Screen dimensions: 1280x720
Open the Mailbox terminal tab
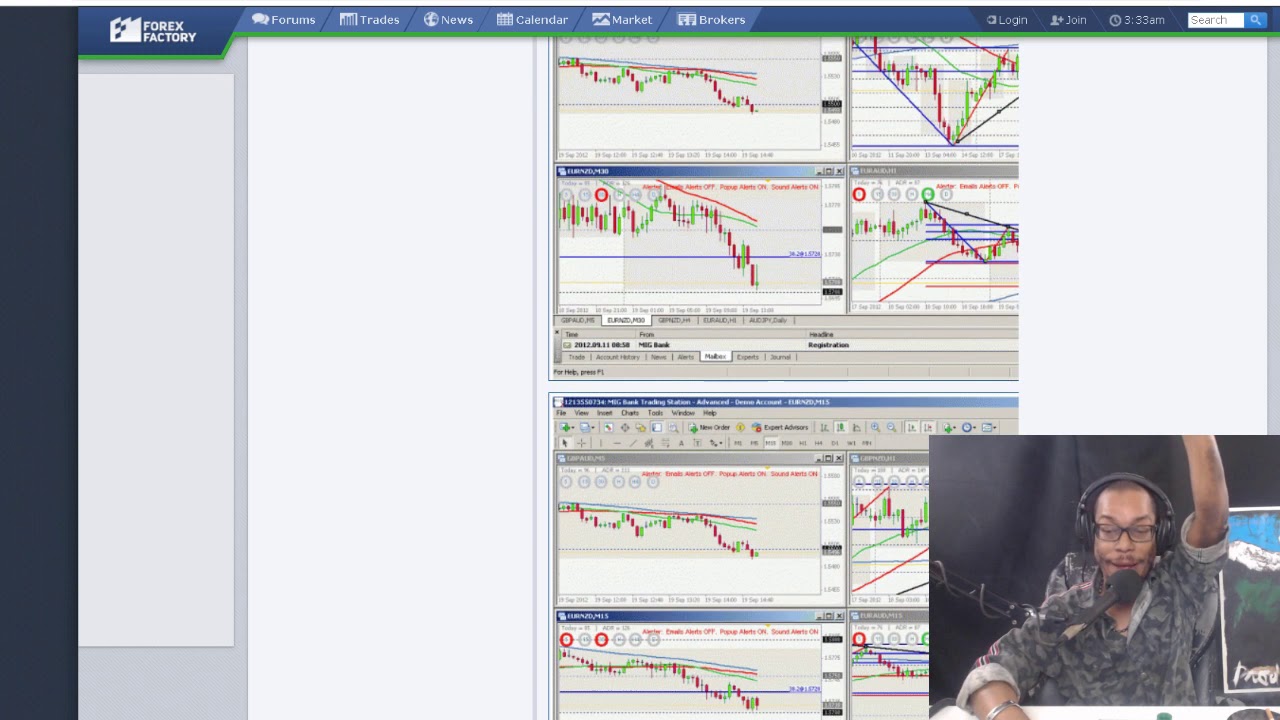715,357
